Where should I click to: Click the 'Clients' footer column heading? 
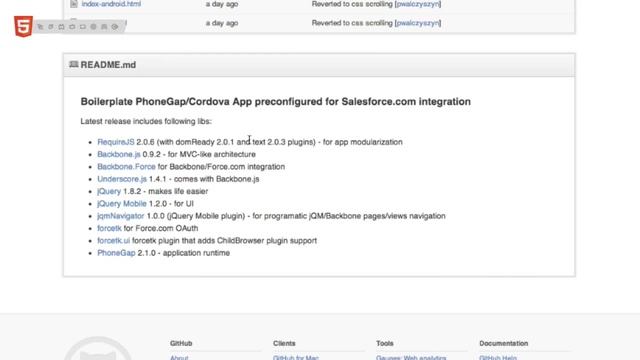pos(284,343)
